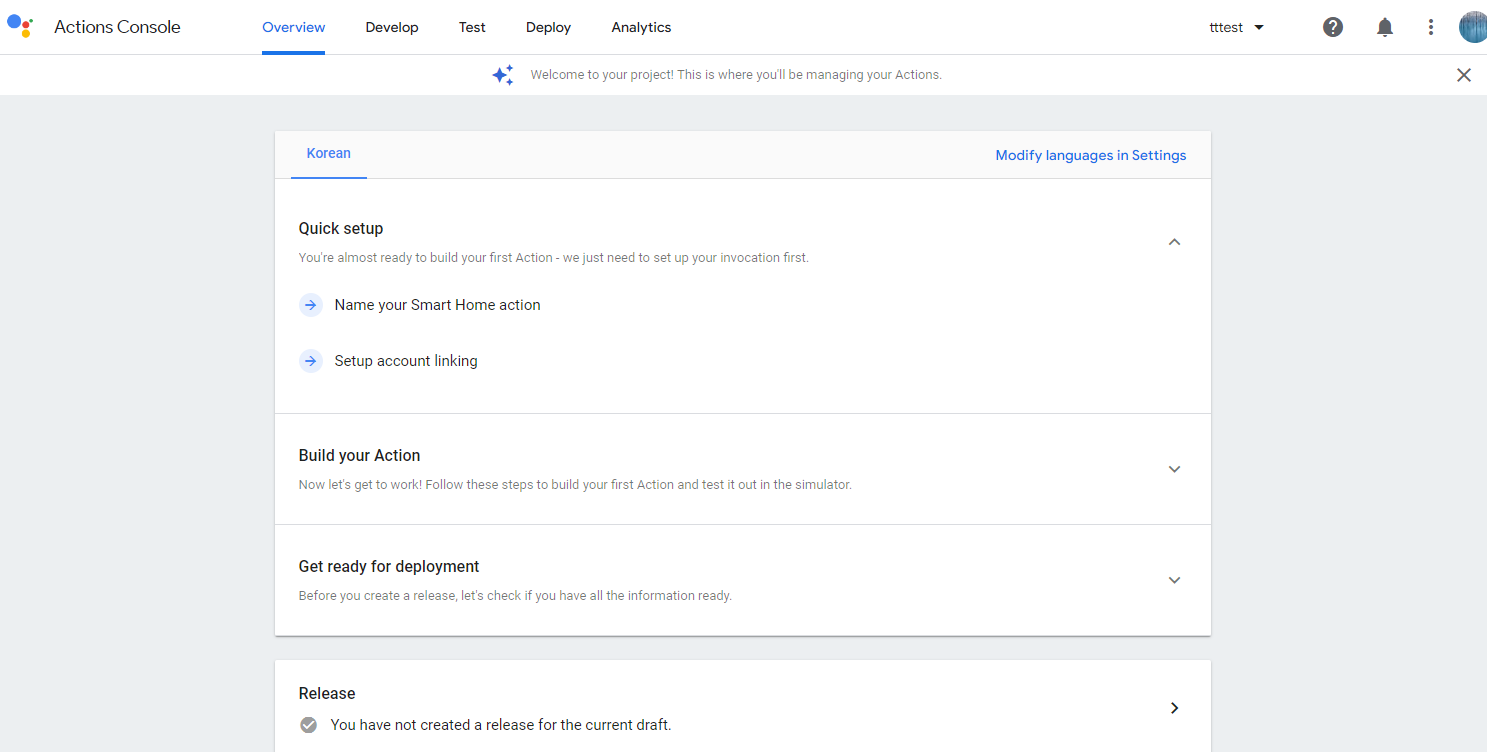1487x752 pixels.
Task: Click the check circle icon under Release
Action: click(x=309, y=725)
